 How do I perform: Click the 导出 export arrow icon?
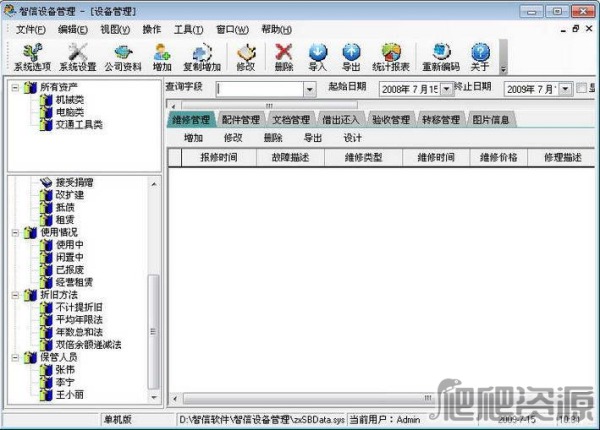click(x=351, y=57)
